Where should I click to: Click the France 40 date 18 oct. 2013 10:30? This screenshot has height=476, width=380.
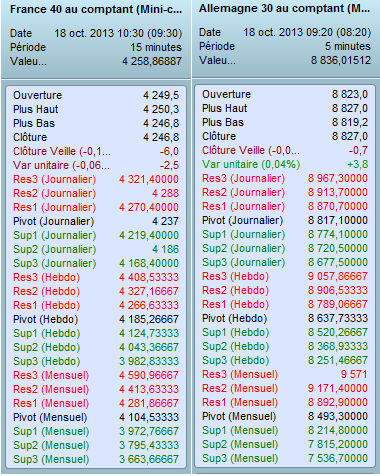[x=118, y=33]
